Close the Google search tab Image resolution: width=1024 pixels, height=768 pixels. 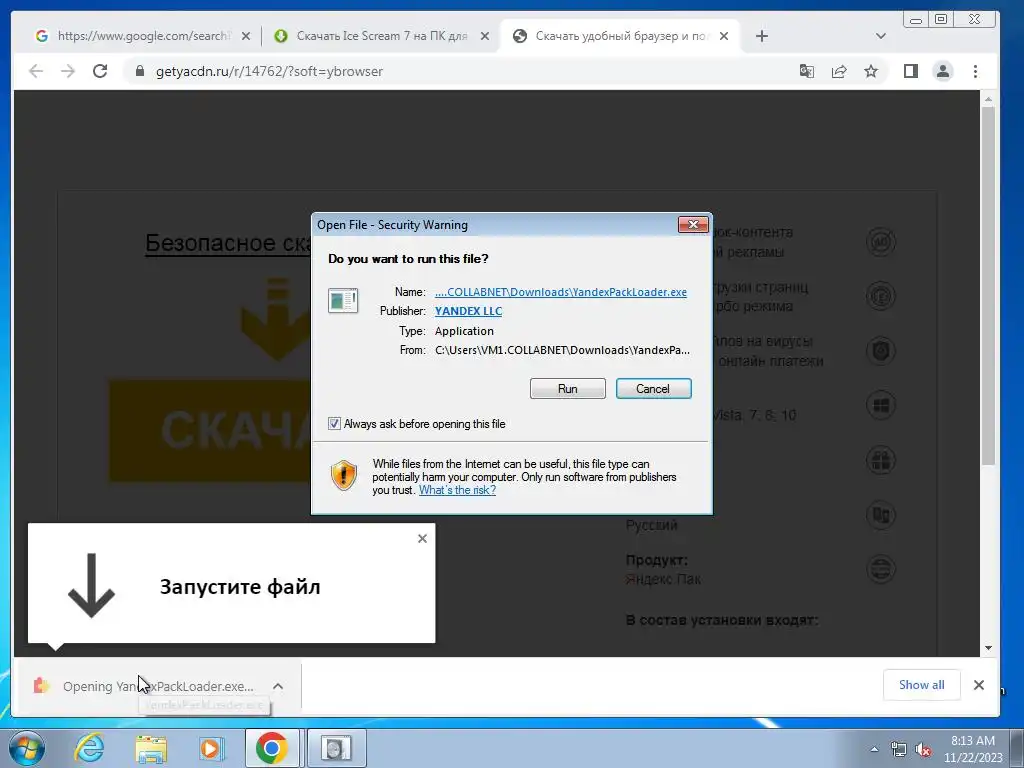246,36
